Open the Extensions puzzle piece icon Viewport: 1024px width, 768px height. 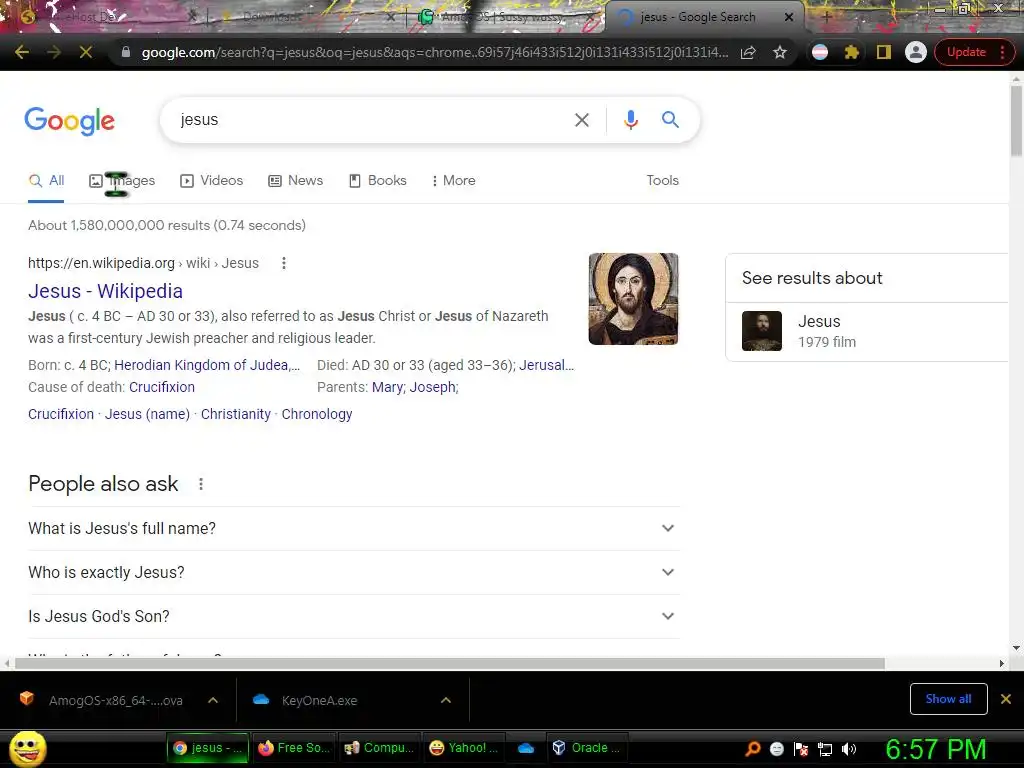coord(852,52)
